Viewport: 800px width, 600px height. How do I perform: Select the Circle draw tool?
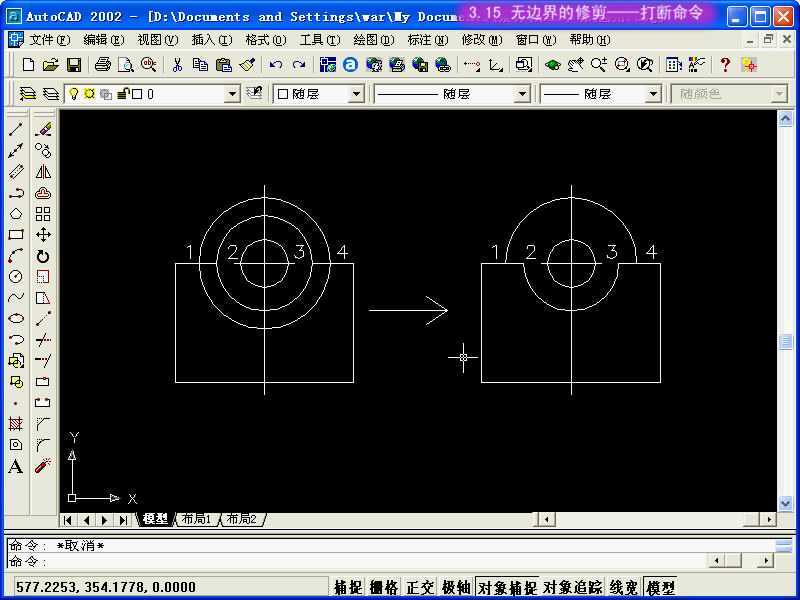point(16,277)
